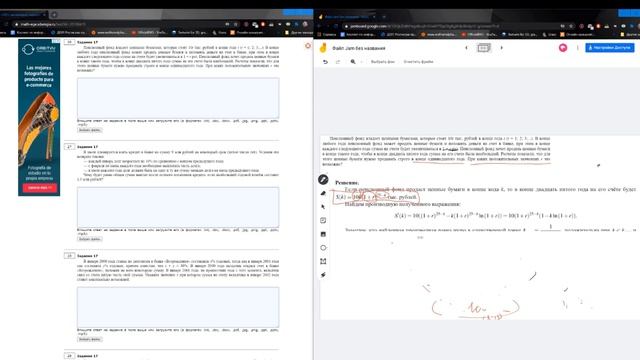Click file upload button under first task
Viewport: 640px width, 360px height.
[x=90, y=130]
